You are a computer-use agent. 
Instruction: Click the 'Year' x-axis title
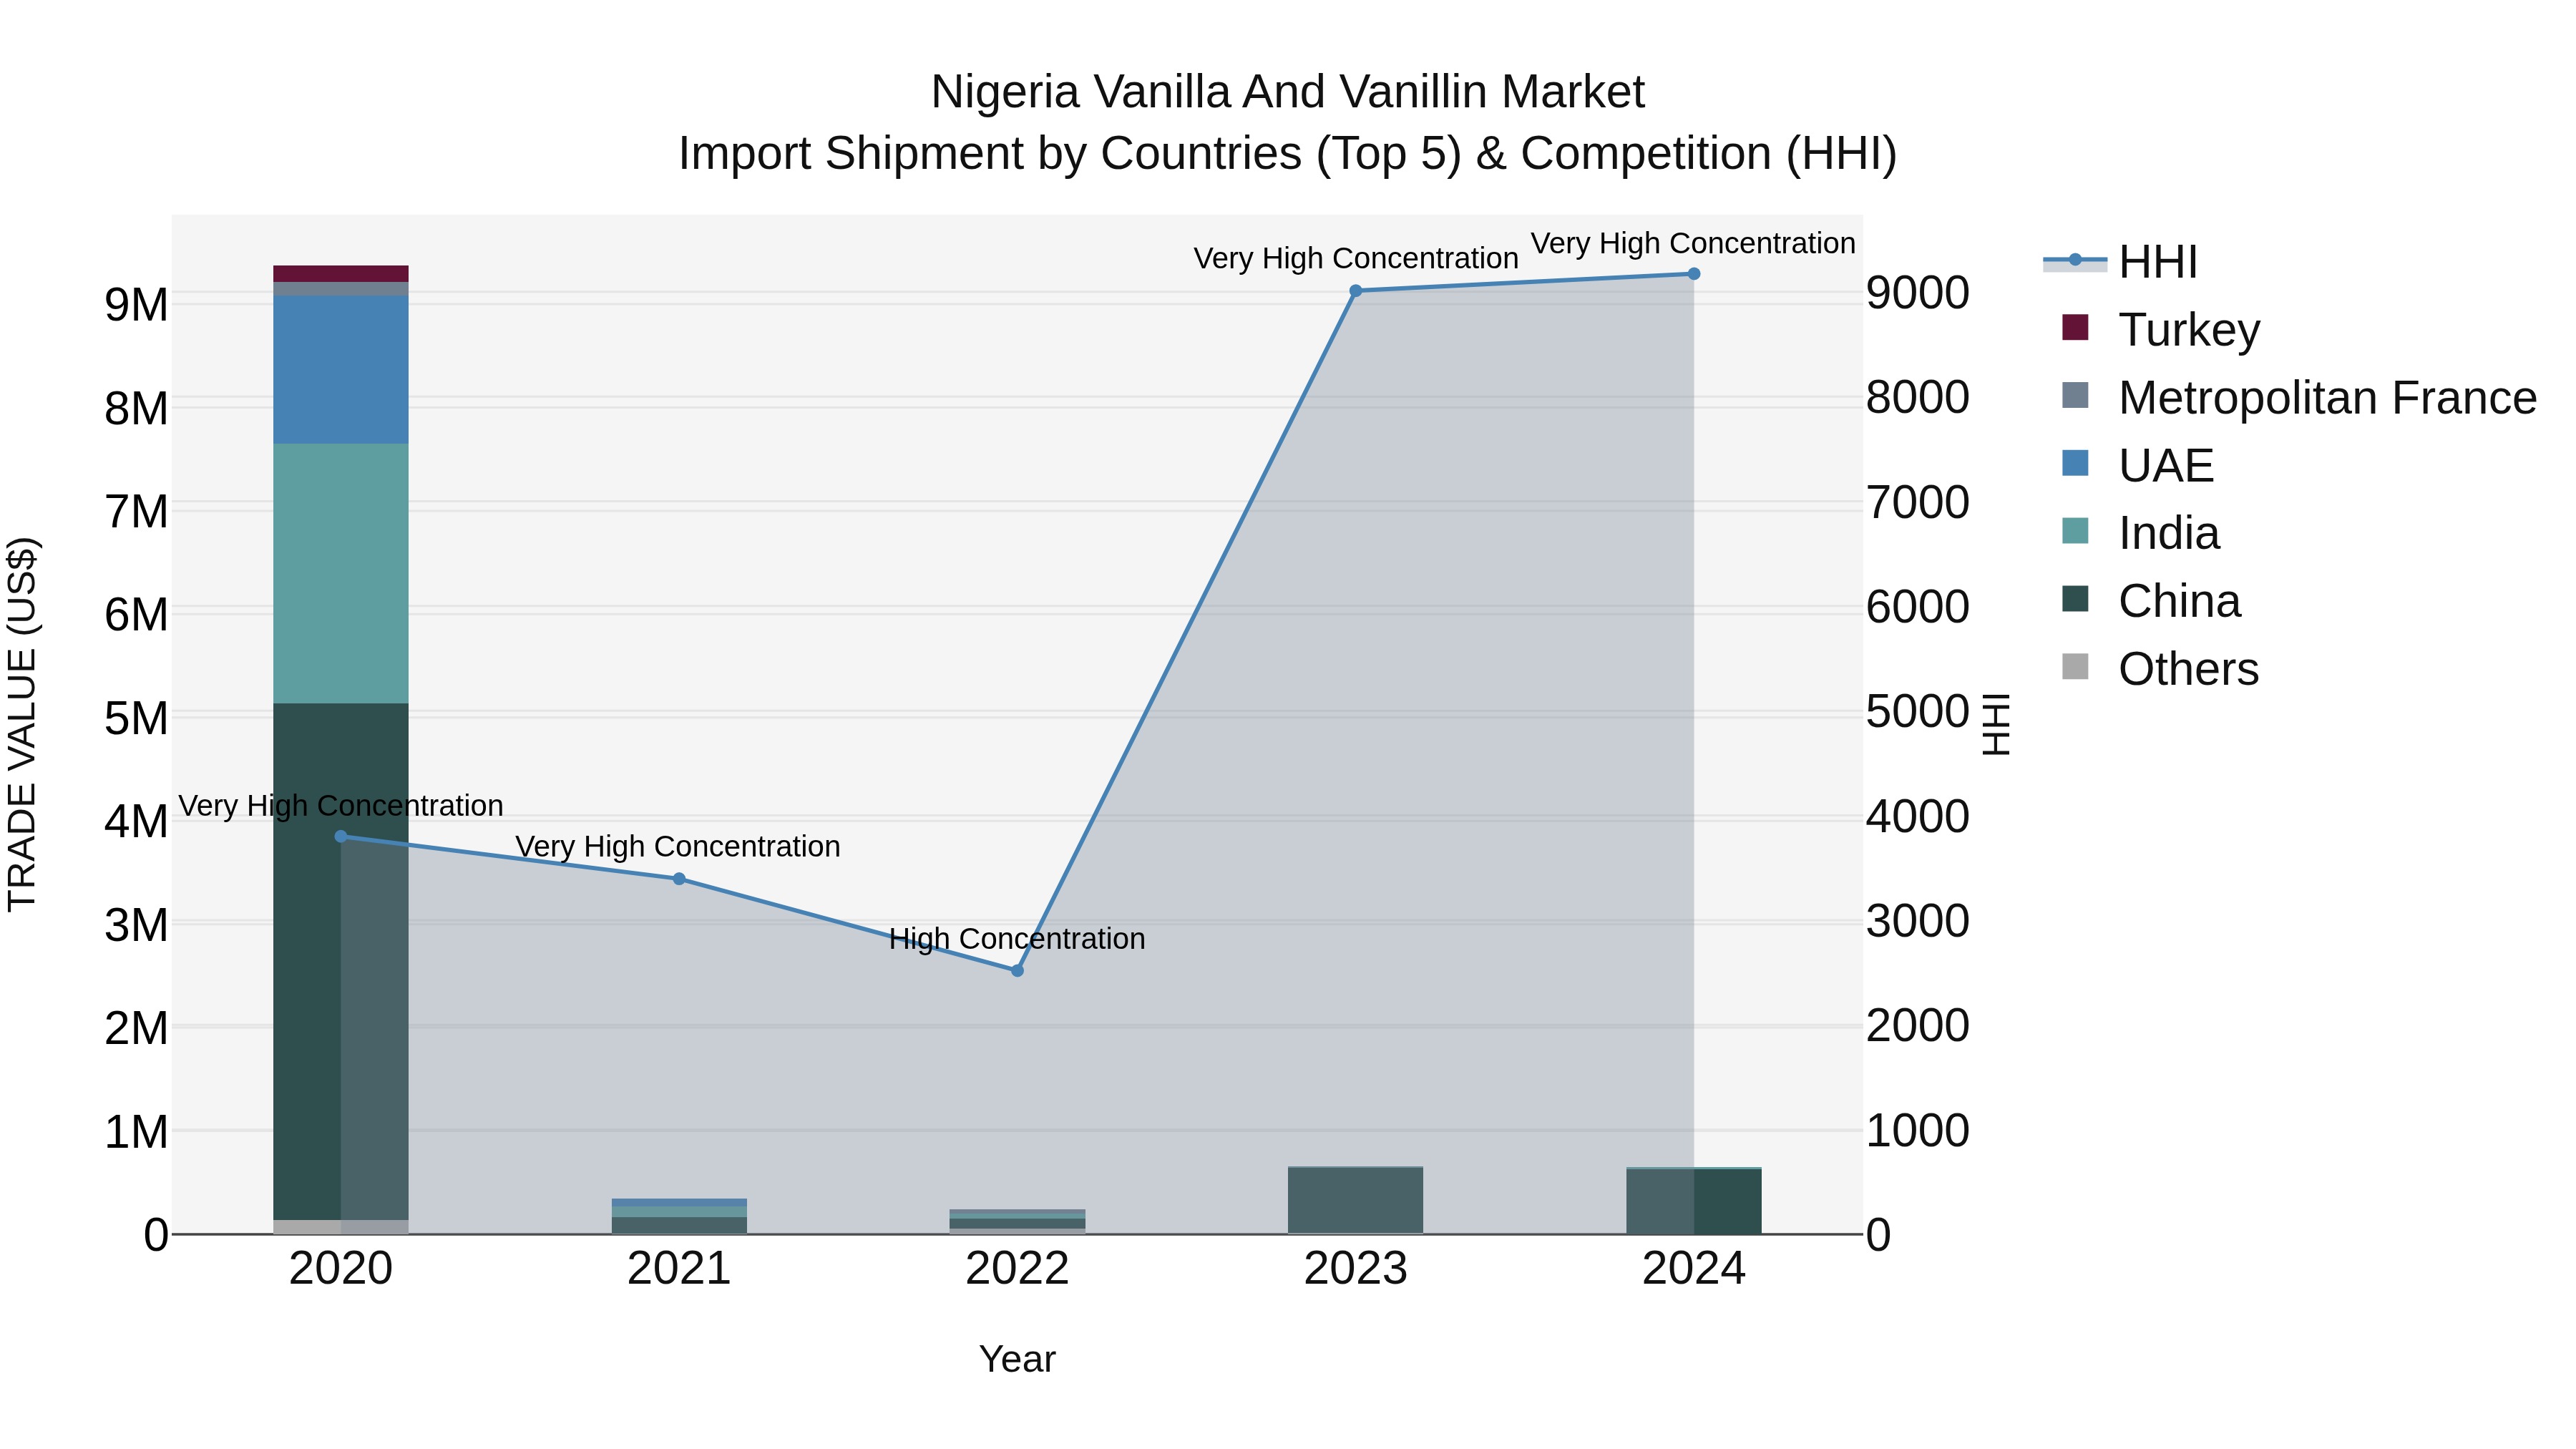[x=1017, y=1359]
